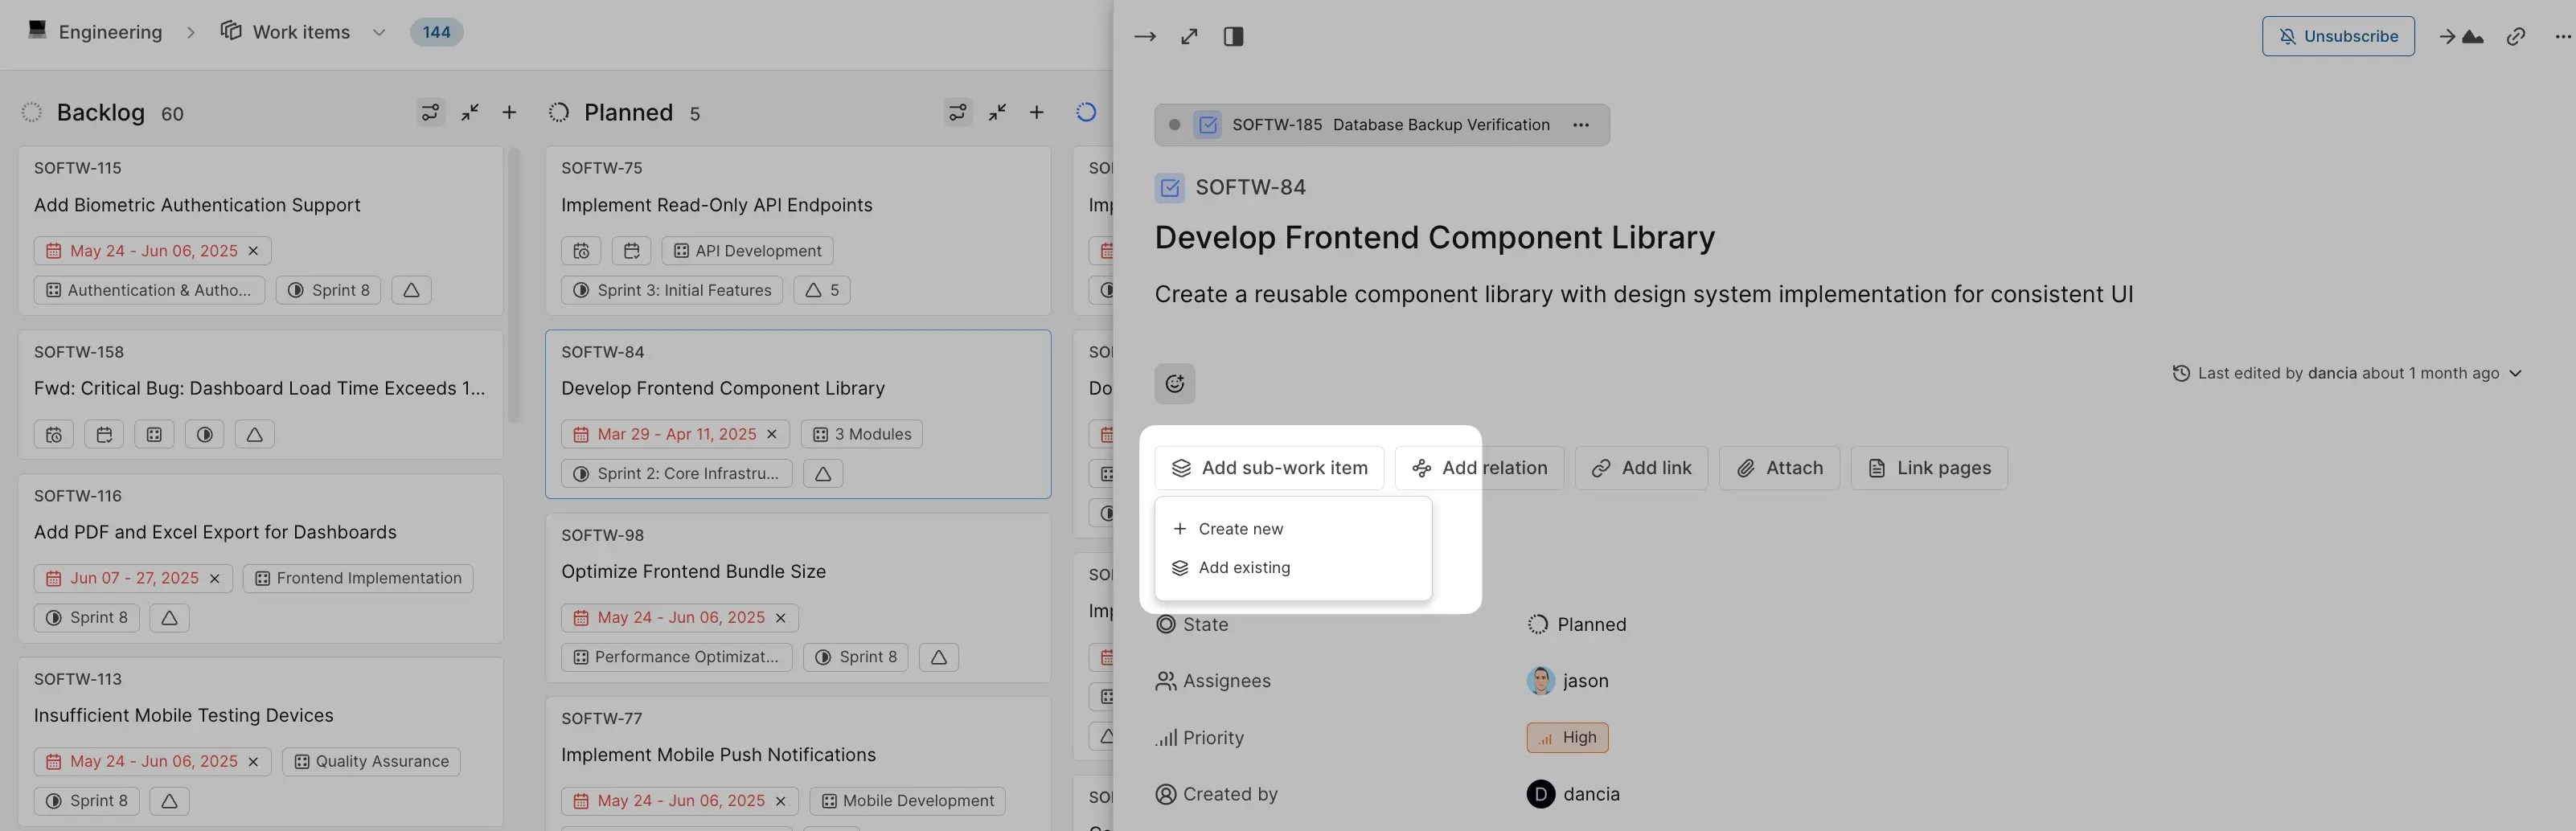The width and height of the screenshot is (2576, 831).
Task: Choose Add existing from sub-work item menu
Action: 1292,568
